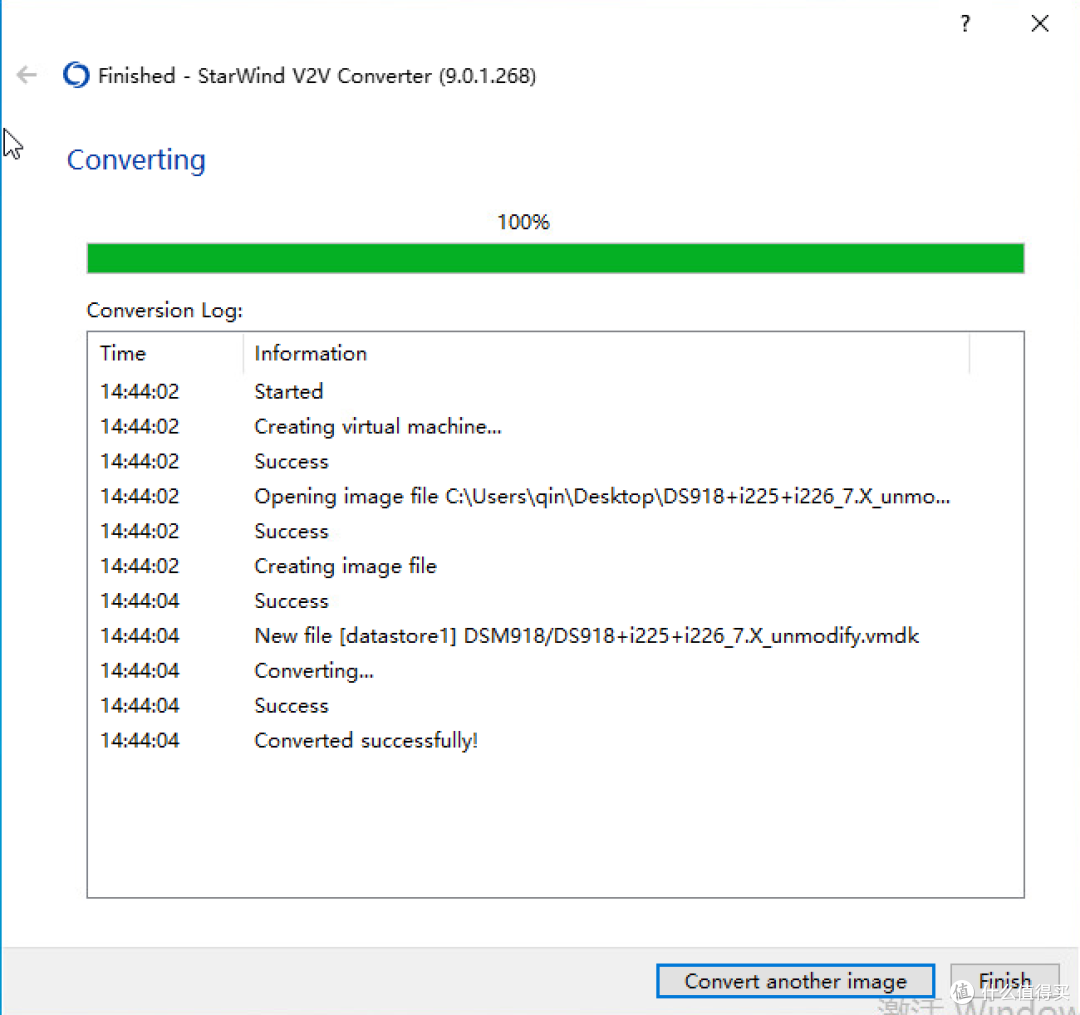
Task: Click the 'Converting' page heading
Action: [x=136, y=160]
